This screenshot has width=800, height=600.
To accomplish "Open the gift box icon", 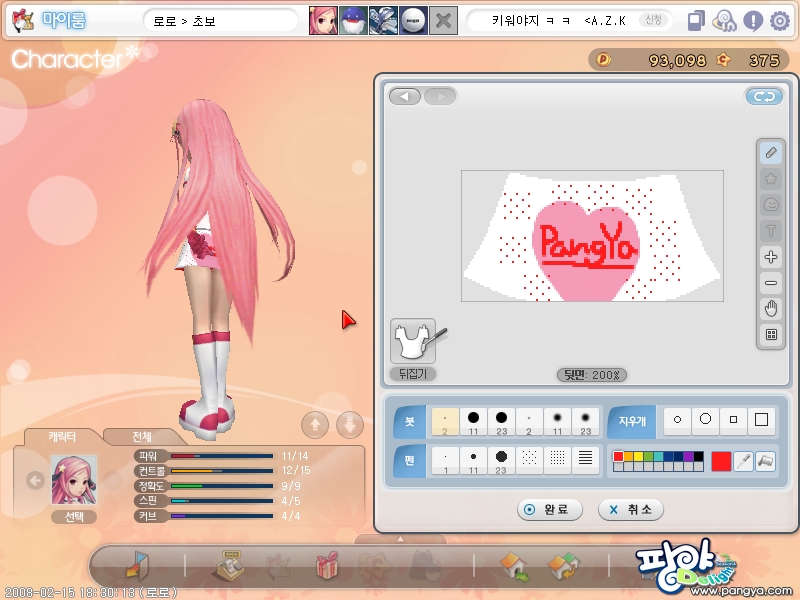I will [x=328, y=565].
